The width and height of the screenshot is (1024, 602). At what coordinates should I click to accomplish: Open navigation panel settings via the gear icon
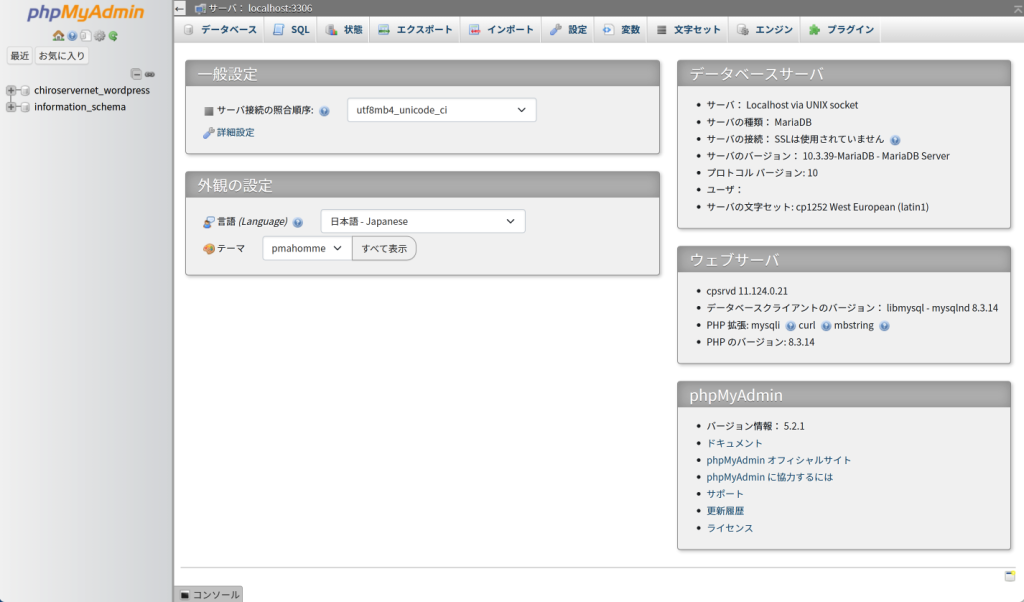tap(99, 36)
